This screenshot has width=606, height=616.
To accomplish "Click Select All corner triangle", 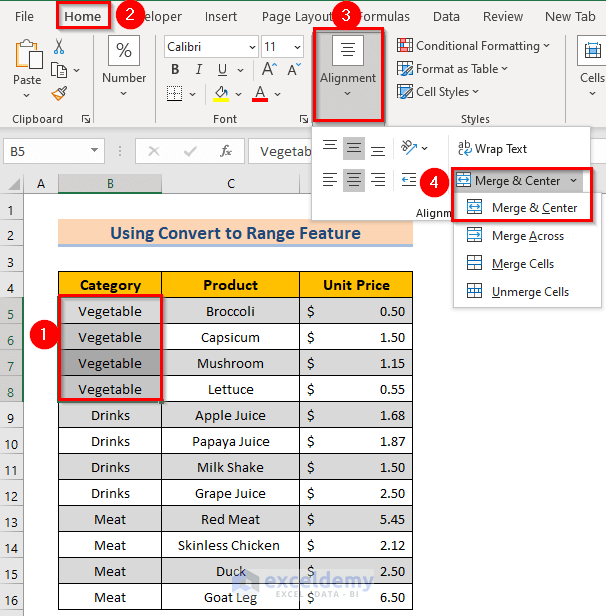I will (14, 184).
